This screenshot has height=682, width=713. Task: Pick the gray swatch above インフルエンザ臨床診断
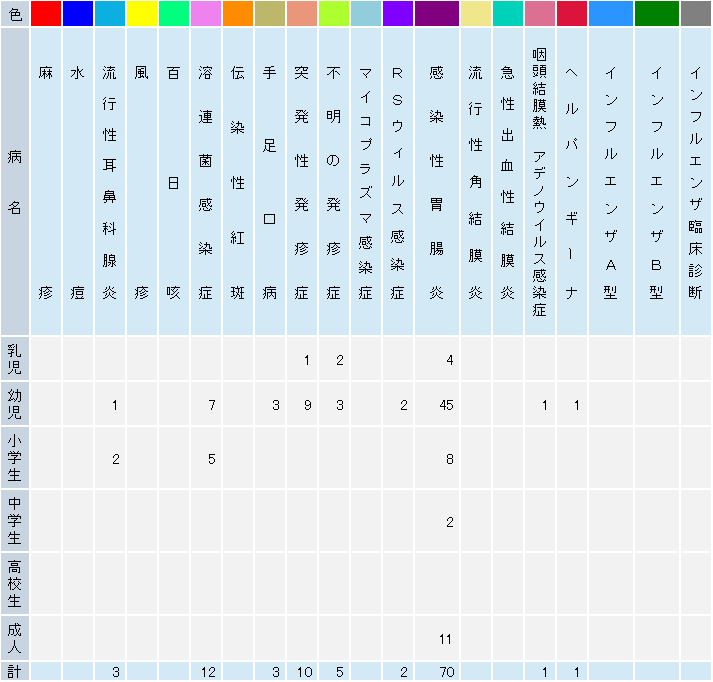(x=696, y=14)
